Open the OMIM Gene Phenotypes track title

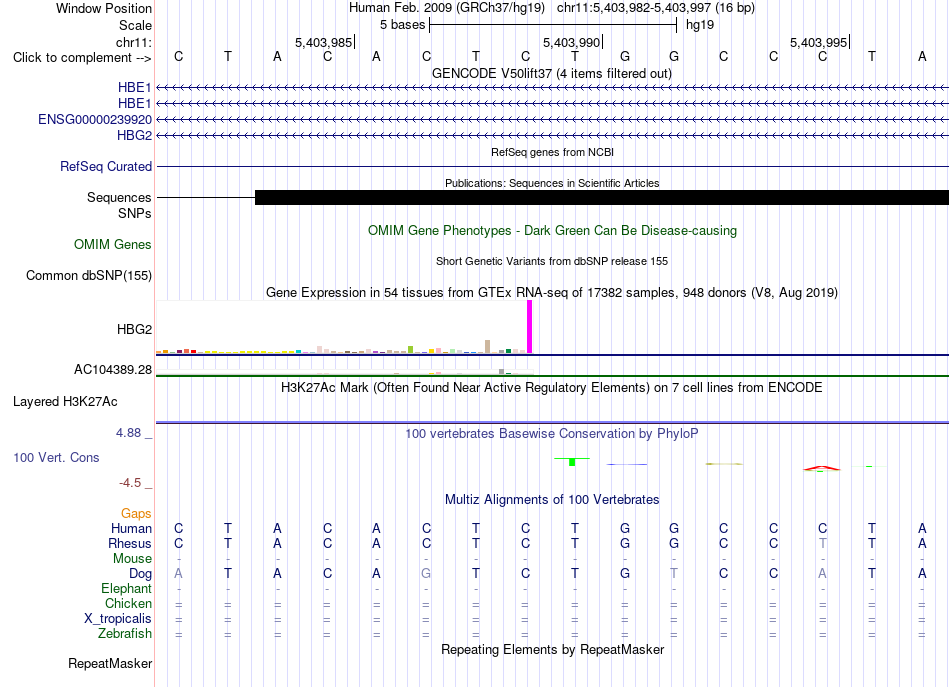tap(552, 231)
